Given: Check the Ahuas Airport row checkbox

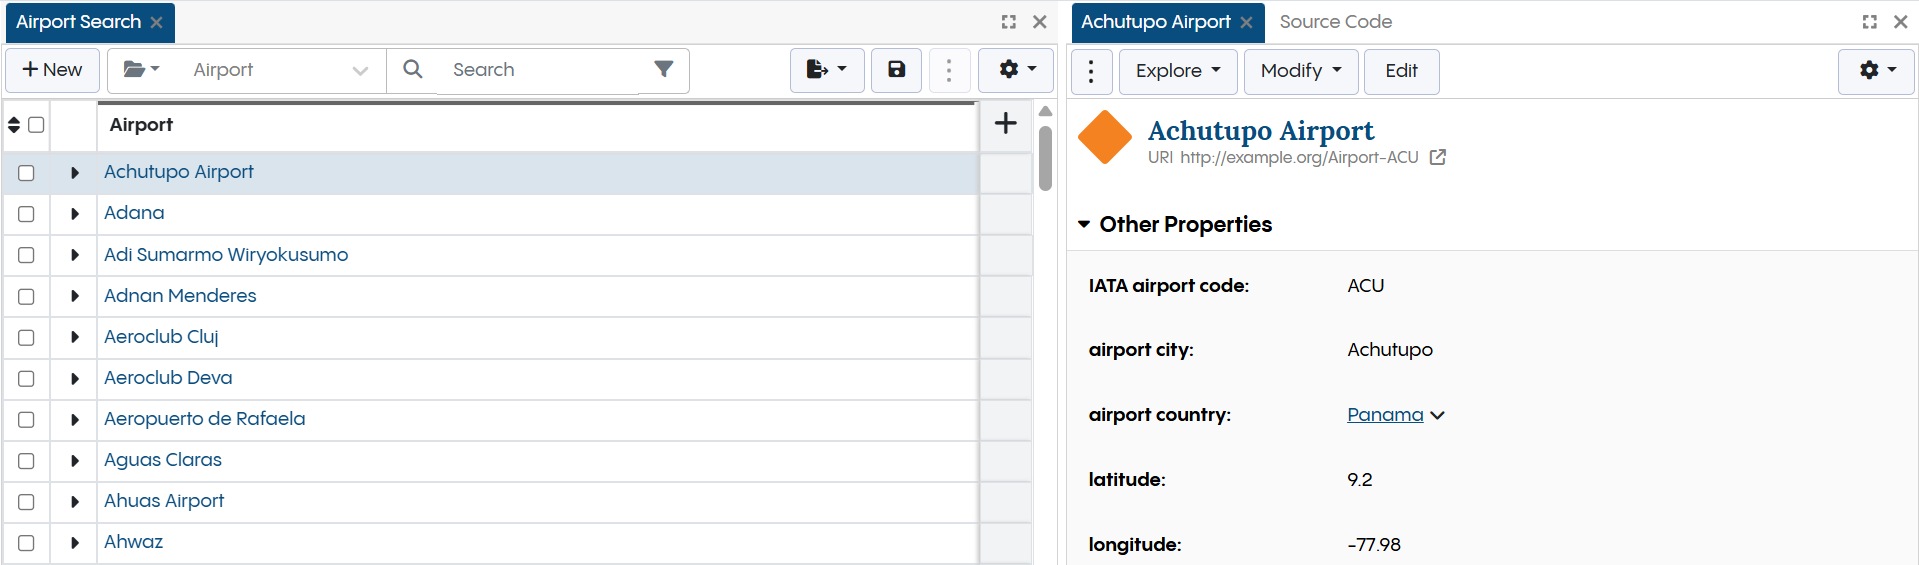Looking at the screenshot, I should (26, 502).
